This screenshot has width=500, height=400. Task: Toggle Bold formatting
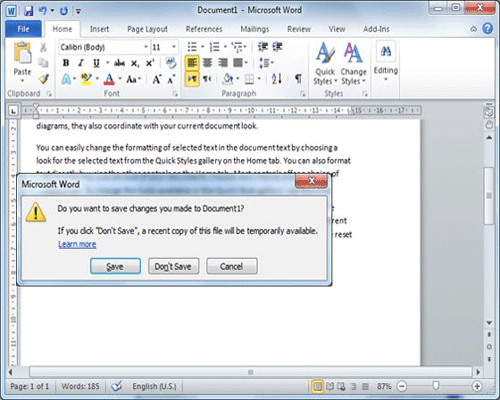coord(66,63)
